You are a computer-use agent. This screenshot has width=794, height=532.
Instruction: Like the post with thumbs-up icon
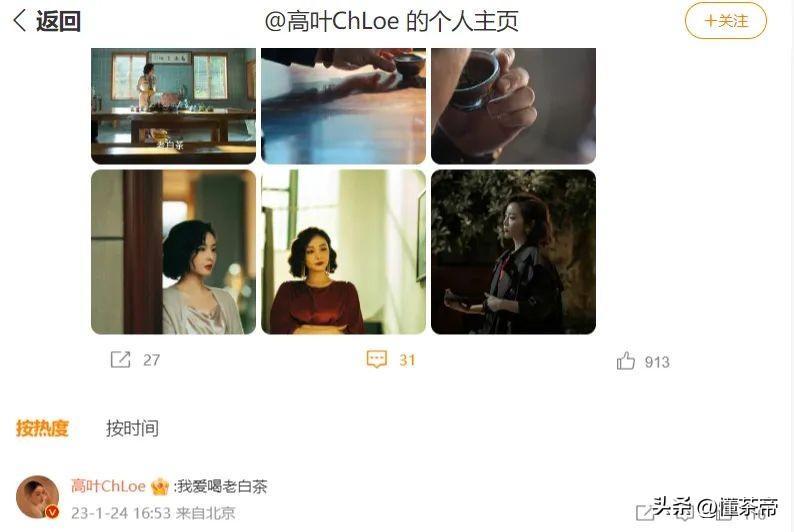click(x=626, y=361)
